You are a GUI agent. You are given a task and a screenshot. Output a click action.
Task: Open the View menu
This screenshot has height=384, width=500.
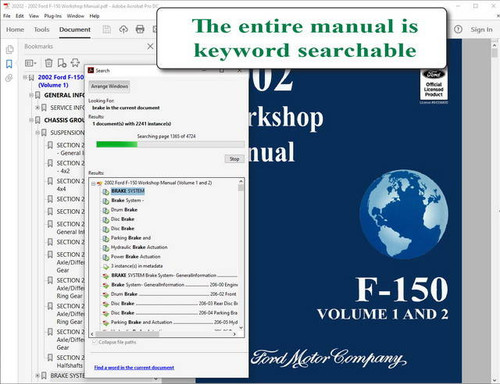pyautogui.click(x=34, y=16)
